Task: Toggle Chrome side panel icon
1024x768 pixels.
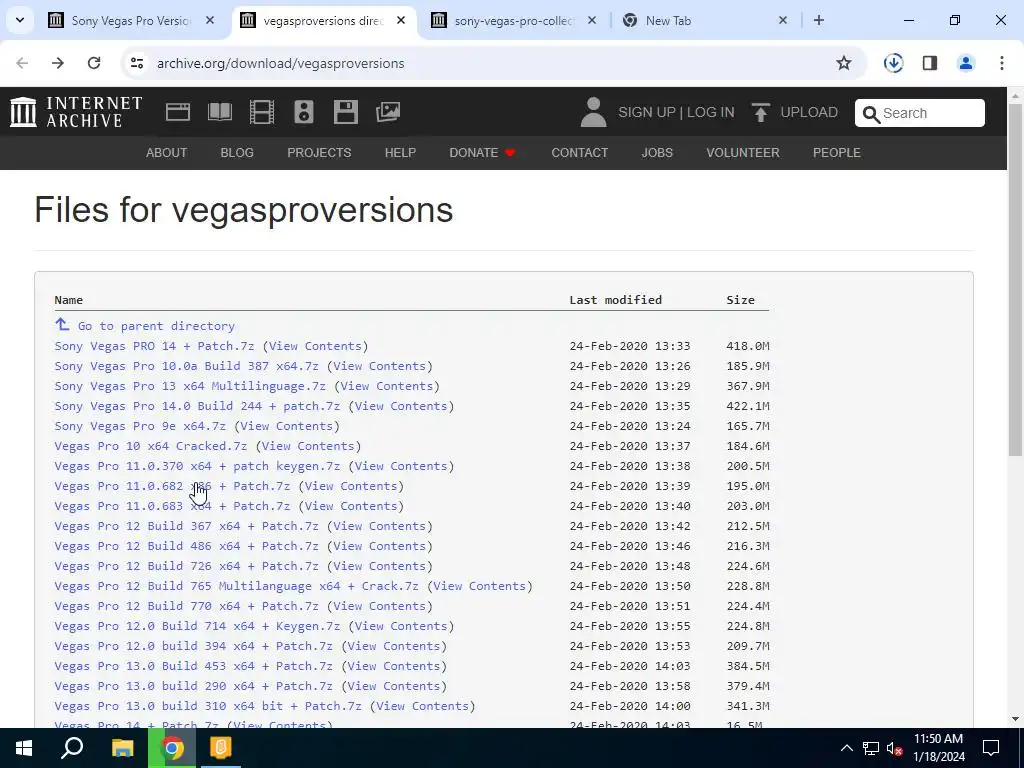Action: coord(929,63)
